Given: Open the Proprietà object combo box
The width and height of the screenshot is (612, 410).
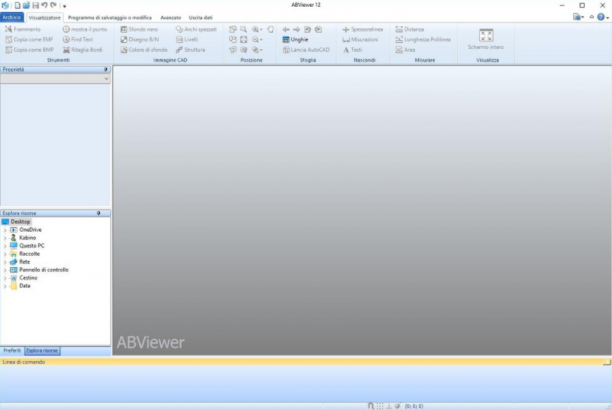Looking at the screenshot, I should coord(55,78).
